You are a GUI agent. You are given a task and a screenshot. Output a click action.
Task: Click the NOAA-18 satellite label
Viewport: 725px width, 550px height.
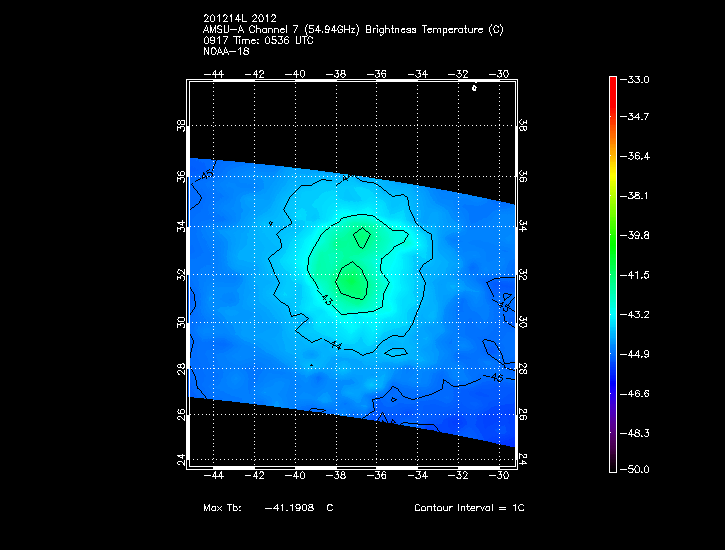click(225, 51)
